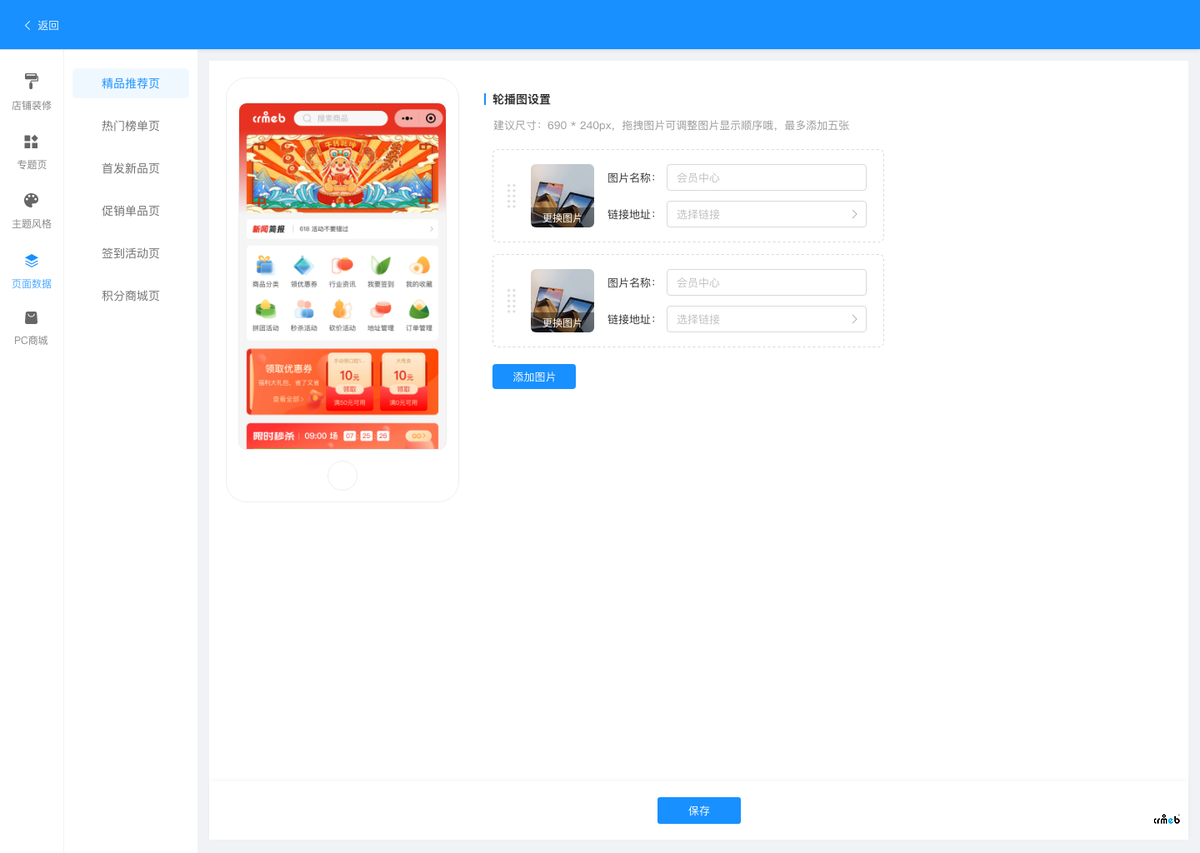Click the 添加图片 button
This screenshot has height=853, width=1200.
coord(534,377)
